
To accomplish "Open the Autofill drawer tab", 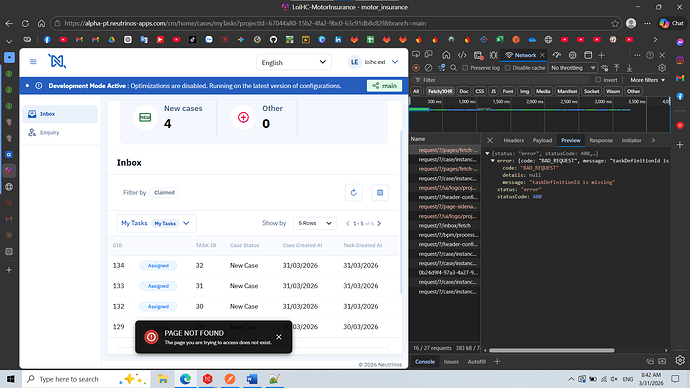I will click(x=477, y=362).
